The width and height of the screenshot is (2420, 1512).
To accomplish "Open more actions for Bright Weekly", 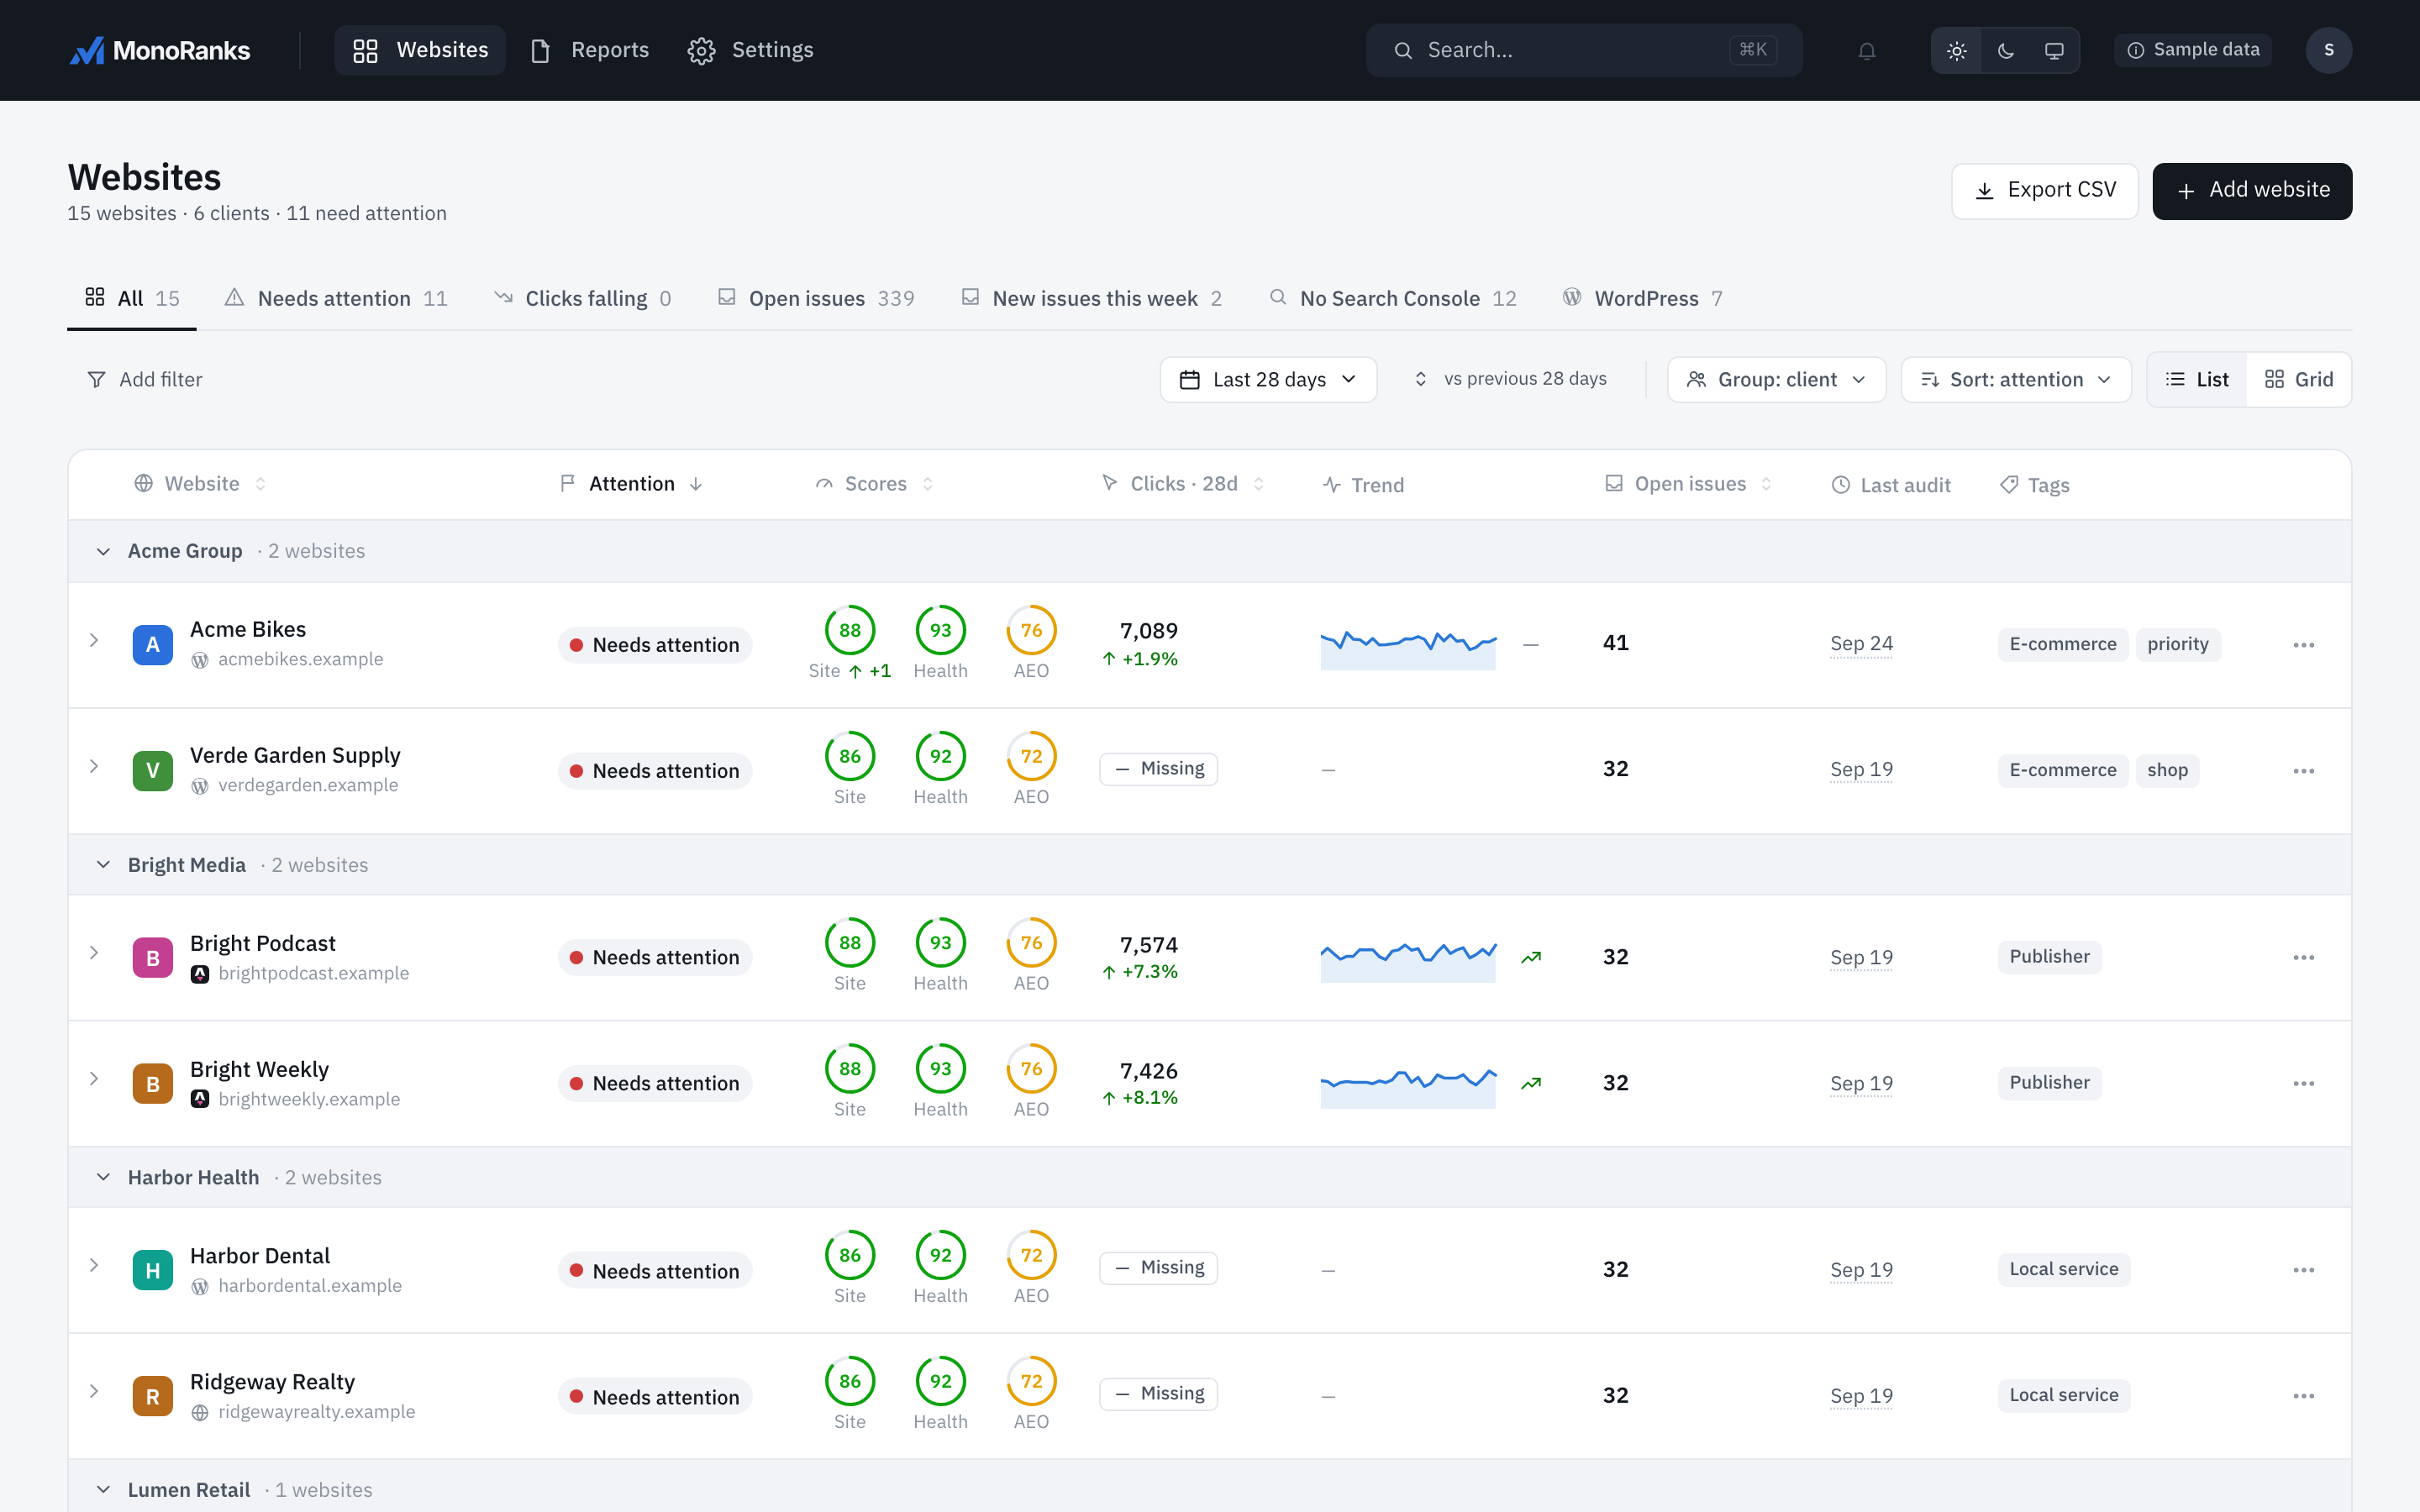I will 2304,1084.
